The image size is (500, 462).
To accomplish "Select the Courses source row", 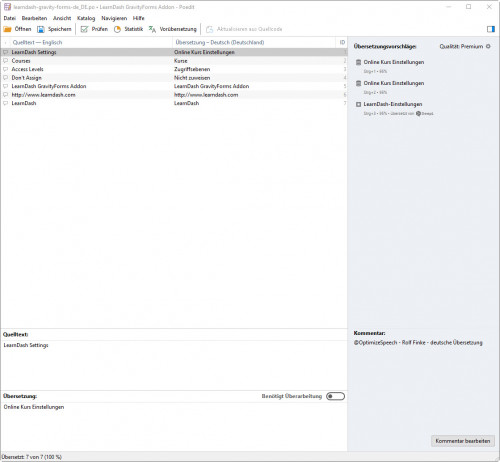I will 21,61.
